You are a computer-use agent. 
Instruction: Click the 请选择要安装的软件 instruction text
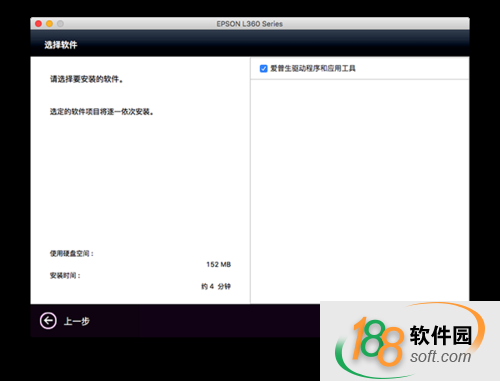click(87, 79)
